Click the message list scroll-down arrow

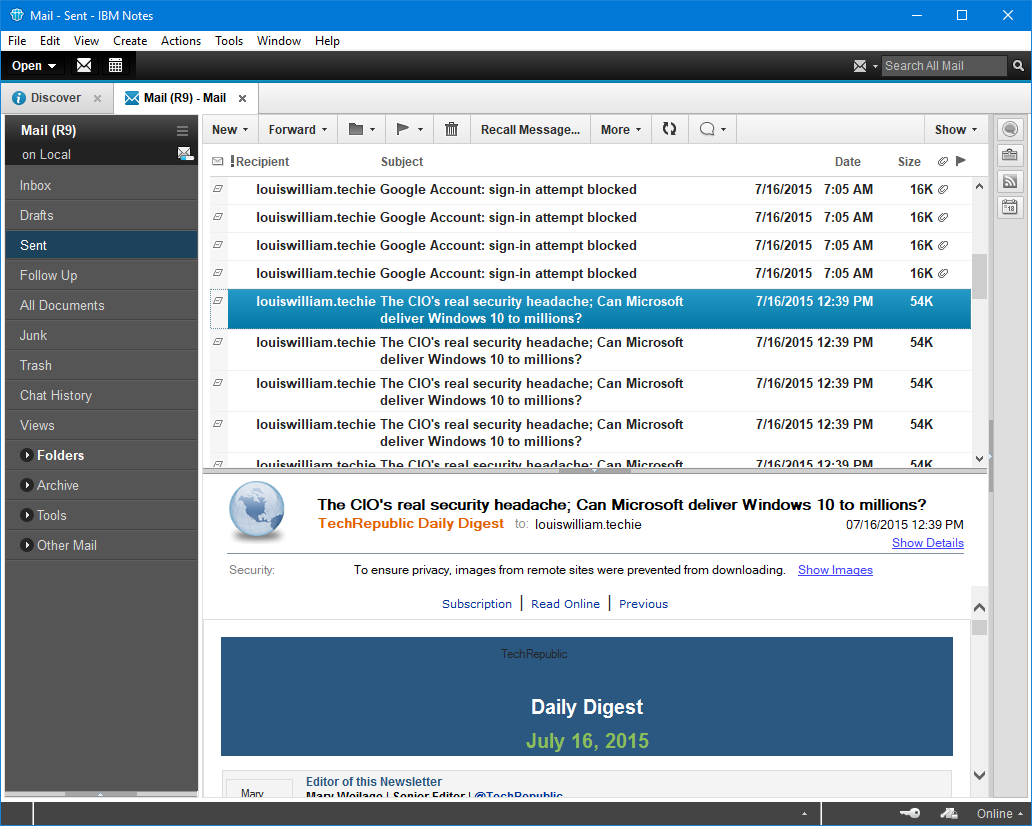[979, 459]
